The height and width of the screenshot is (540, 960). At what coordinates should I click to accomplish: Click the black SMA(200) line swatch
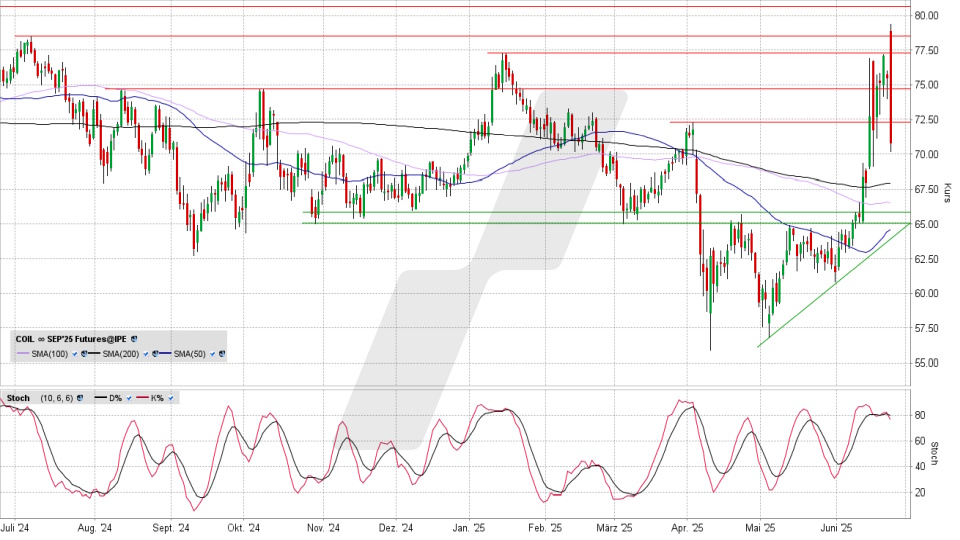click(x=94, y=353)
